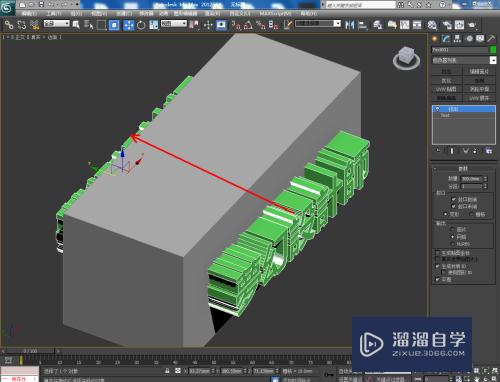Toggle the Percent Snap button
This screenshot has width=500, height=382.
click(x=261, y=25)
